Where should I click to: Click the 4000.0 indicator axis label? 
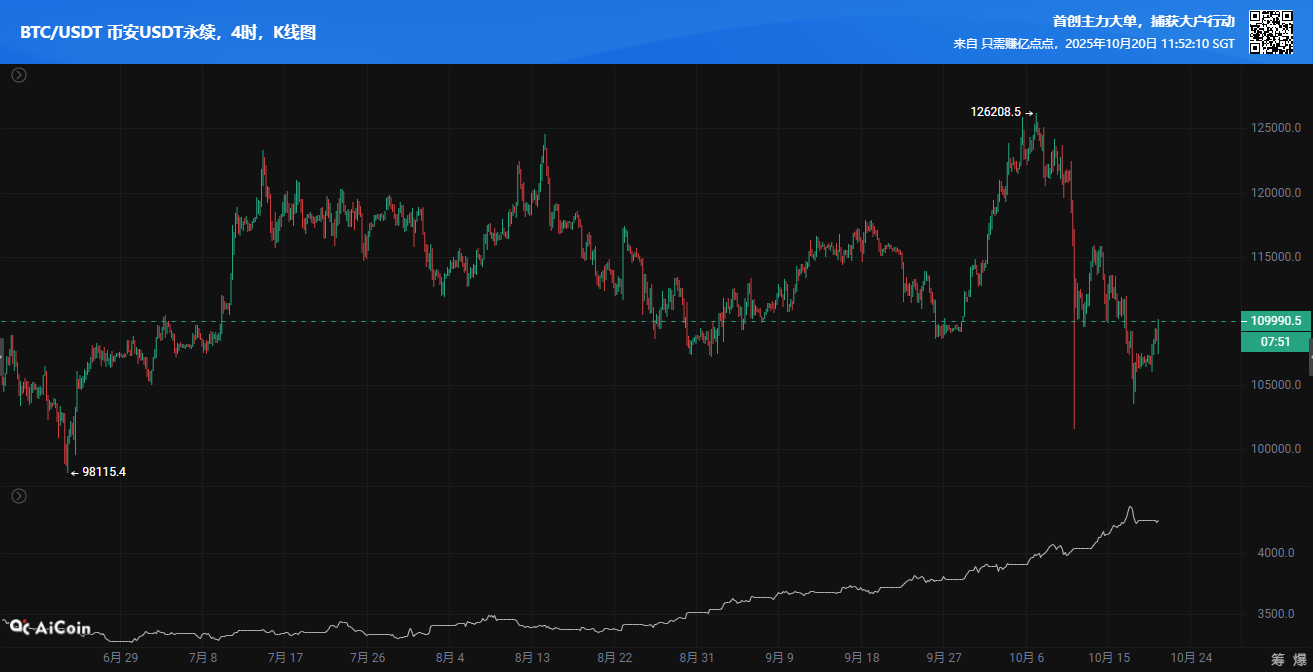1275,553
